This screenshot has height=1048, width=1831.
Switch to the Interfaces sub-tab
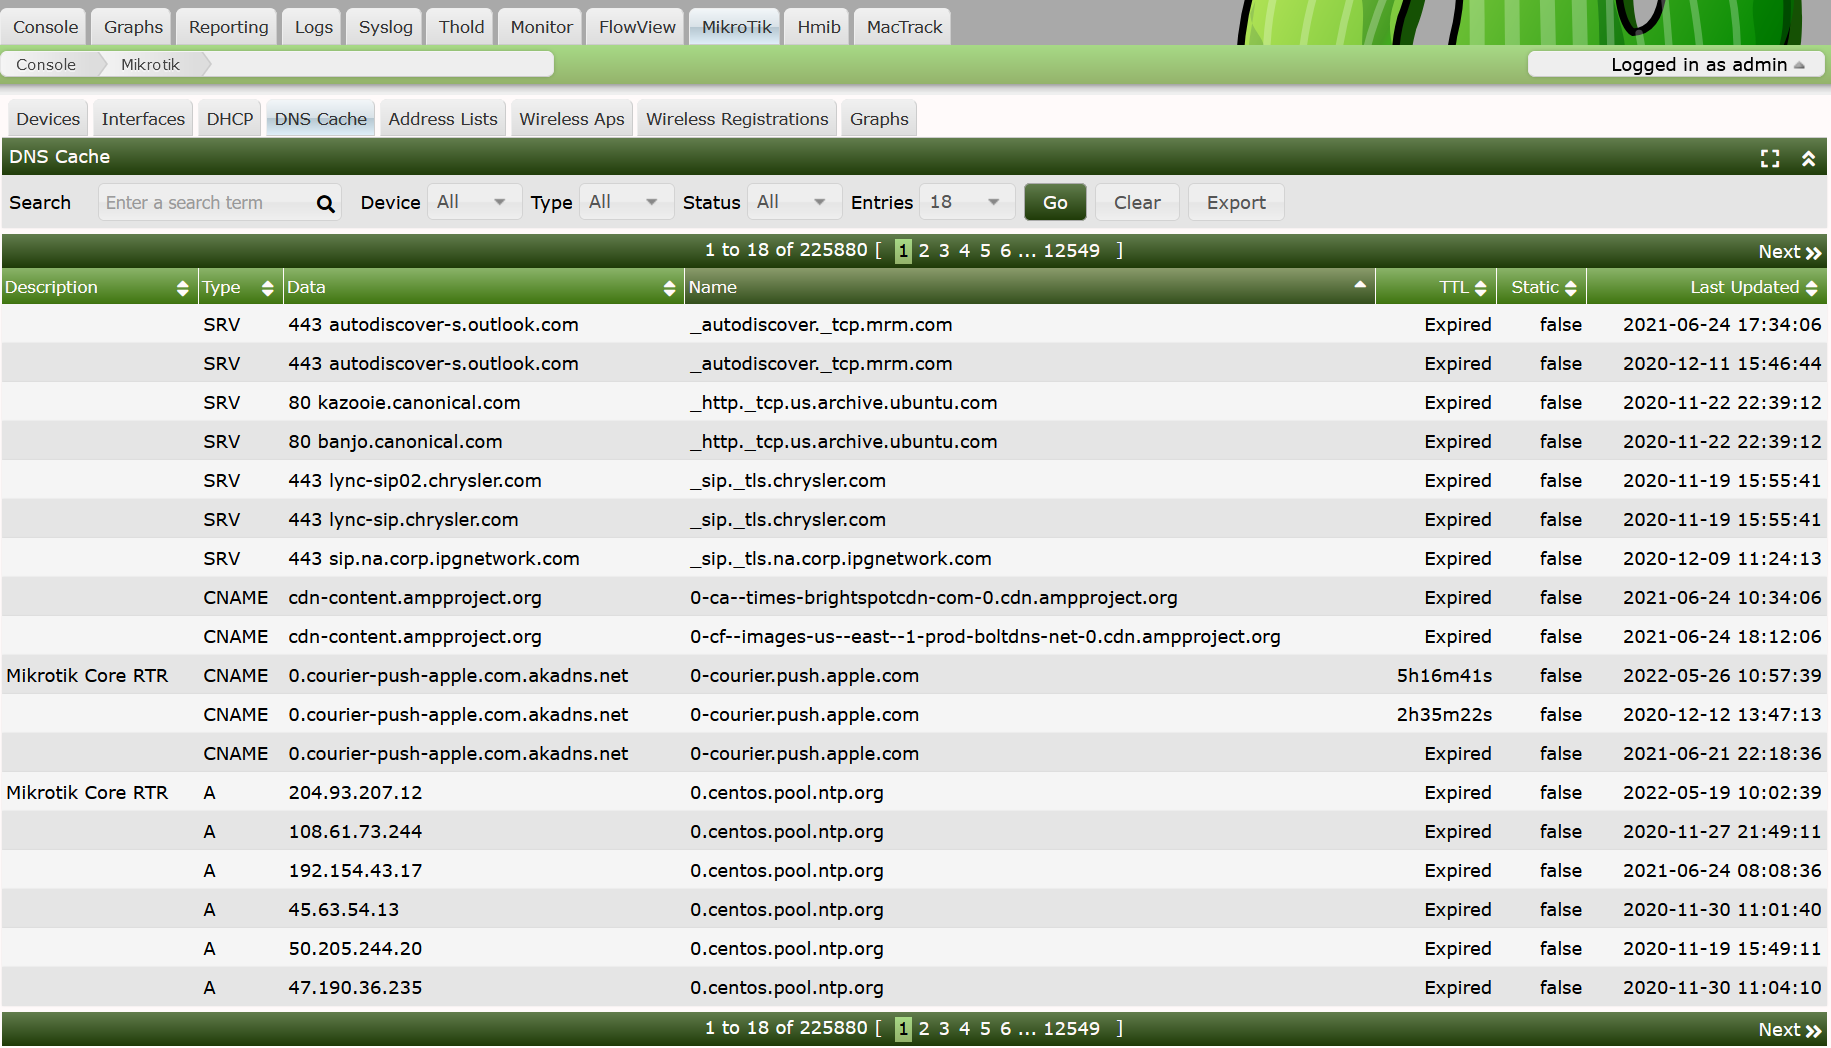tap(143, 119)
